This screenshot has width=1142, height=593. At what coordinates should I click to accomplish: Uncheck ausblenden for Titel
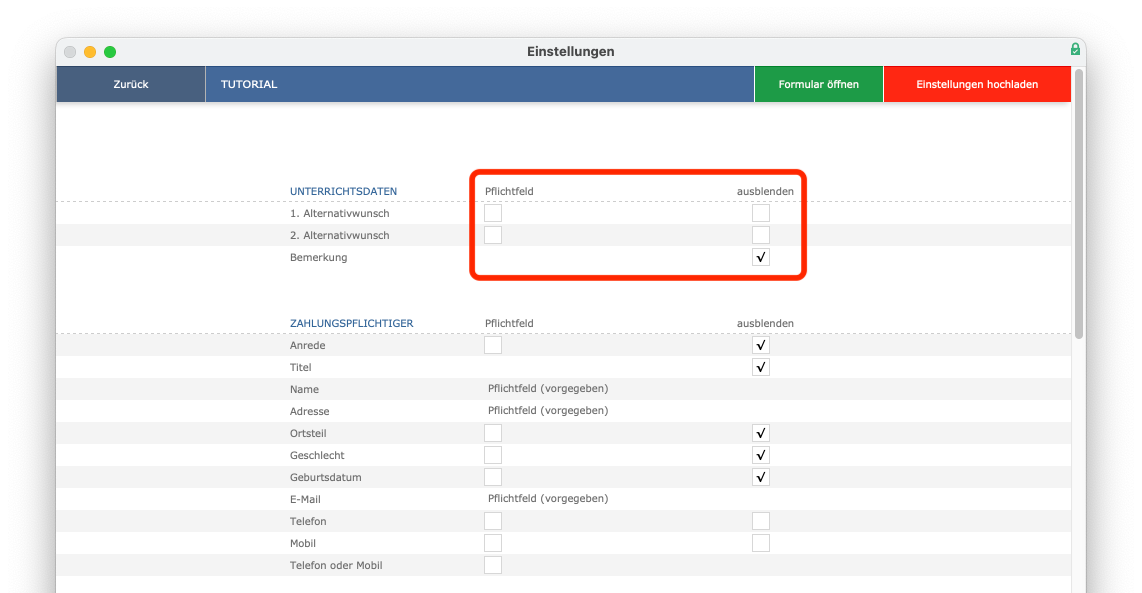pyautogui.click(x=761, y=367)
